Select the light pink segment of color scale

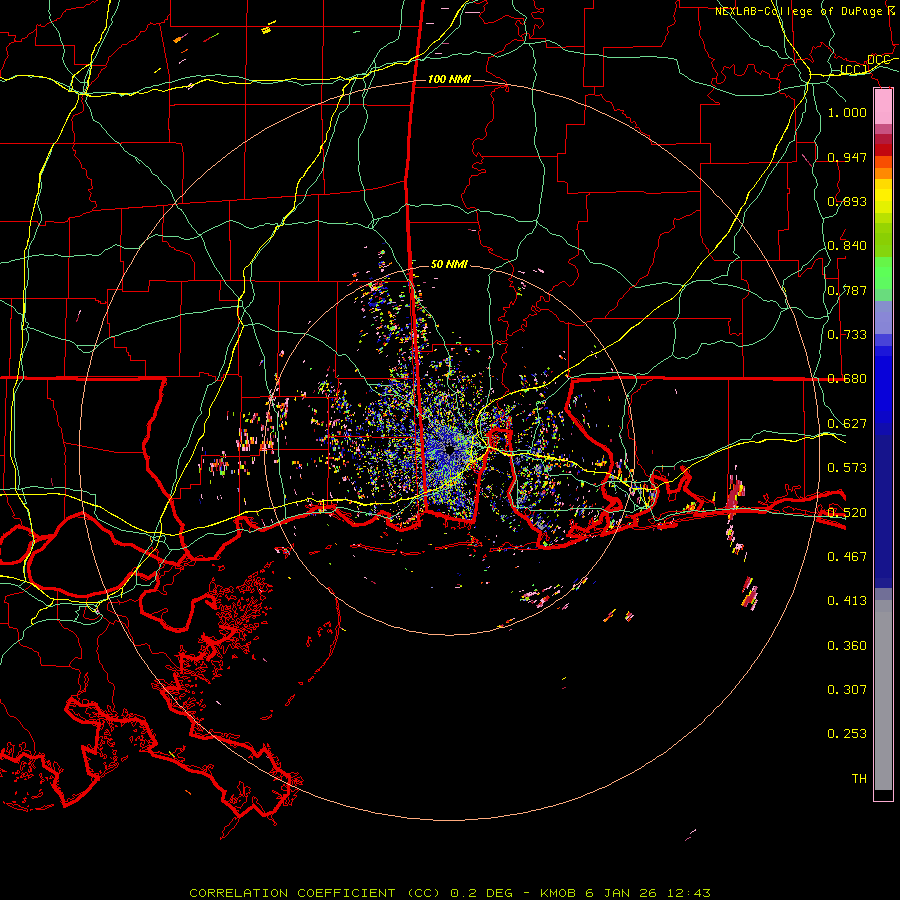tap(883, 107)
